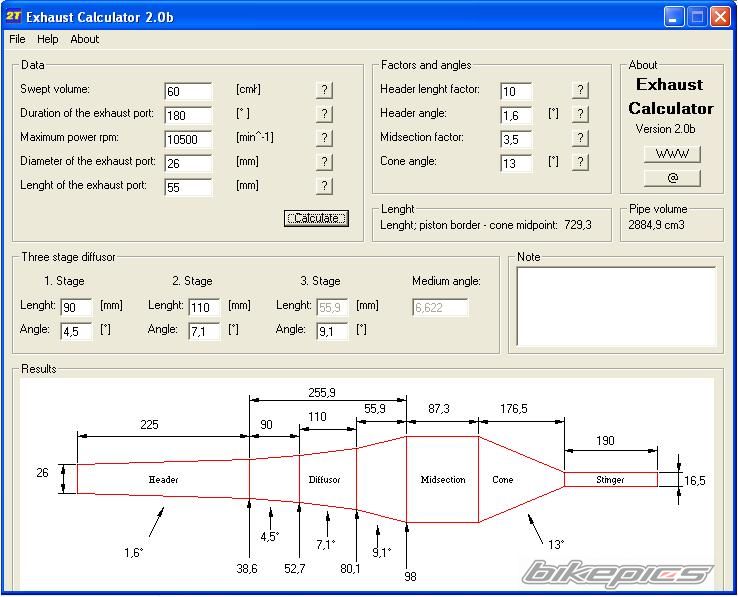Click the cone midpoint length value 729,3

pyautogui.click(x=578, y=225)
